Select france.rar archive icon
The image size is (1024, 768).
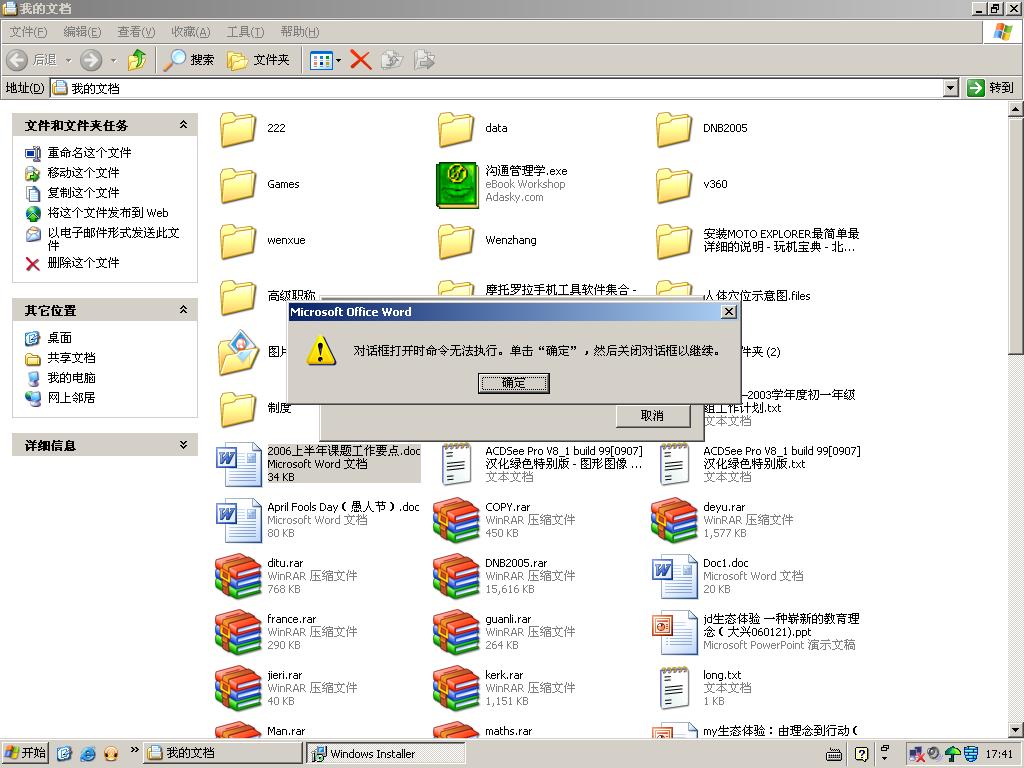[x=238, y=633]
